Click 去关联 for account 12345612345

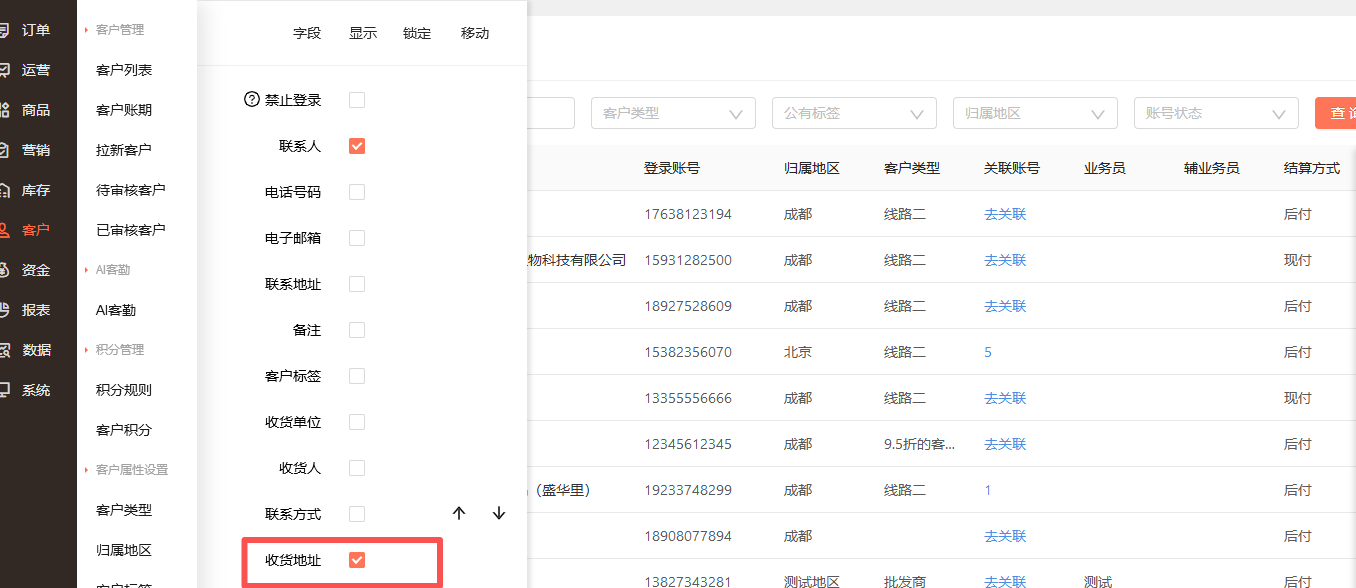click(1005, 444)
